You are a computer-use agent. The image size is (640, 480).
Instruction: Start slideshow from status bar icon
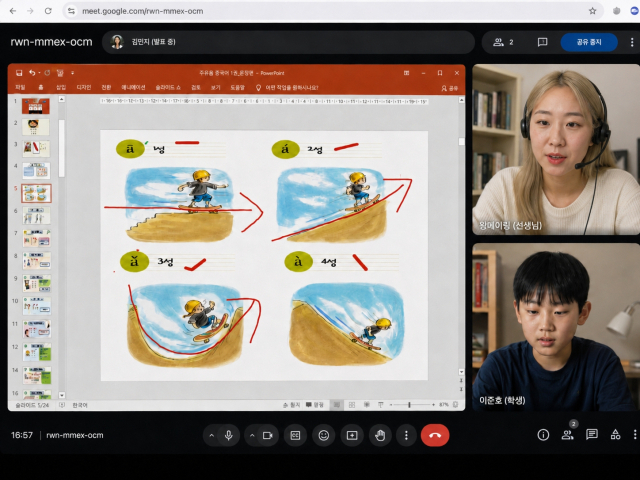point(380,405)
